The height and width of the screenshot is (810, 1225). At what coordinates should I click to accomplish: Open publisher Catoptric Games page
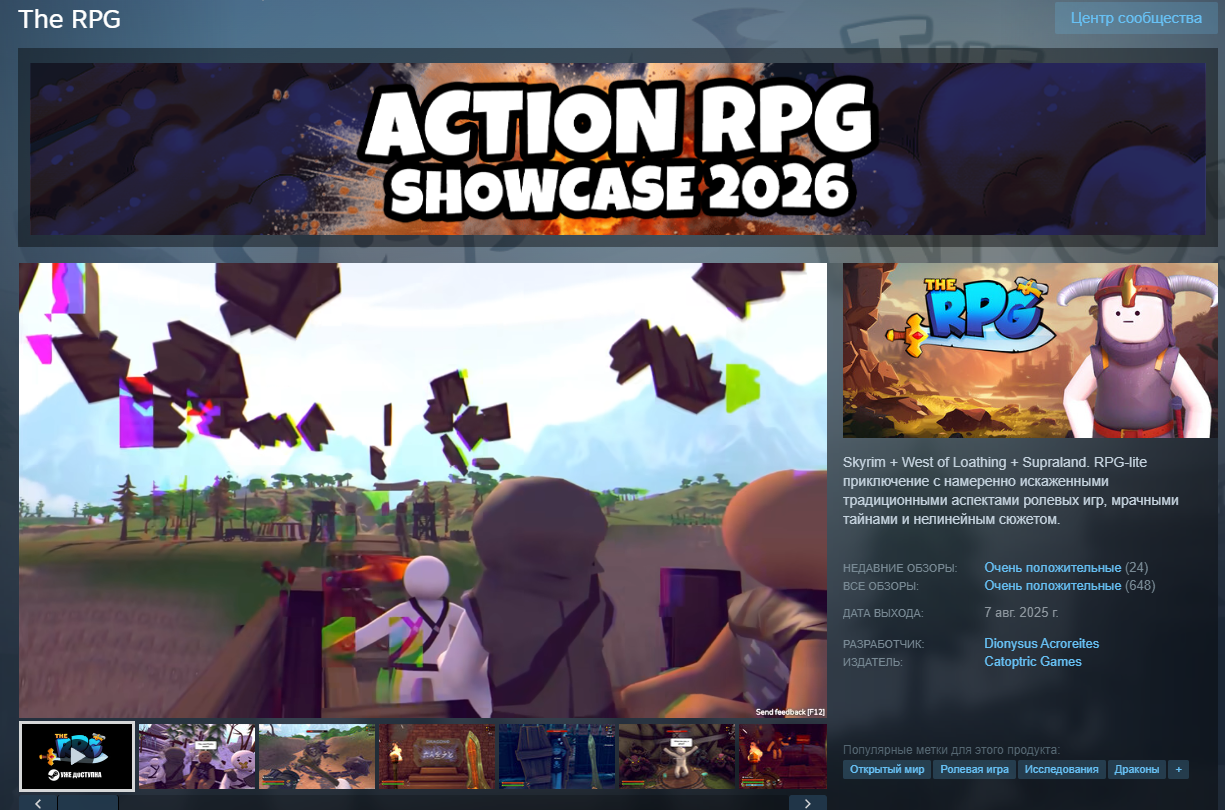[x=1033, y=662]
